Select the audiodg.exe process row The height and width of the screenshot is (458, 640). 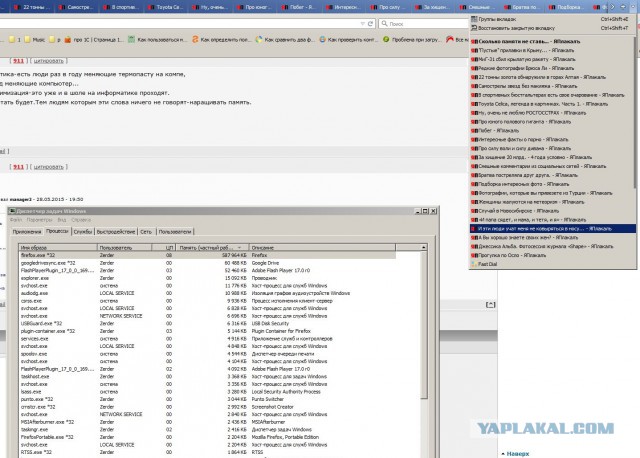point(207,293)
